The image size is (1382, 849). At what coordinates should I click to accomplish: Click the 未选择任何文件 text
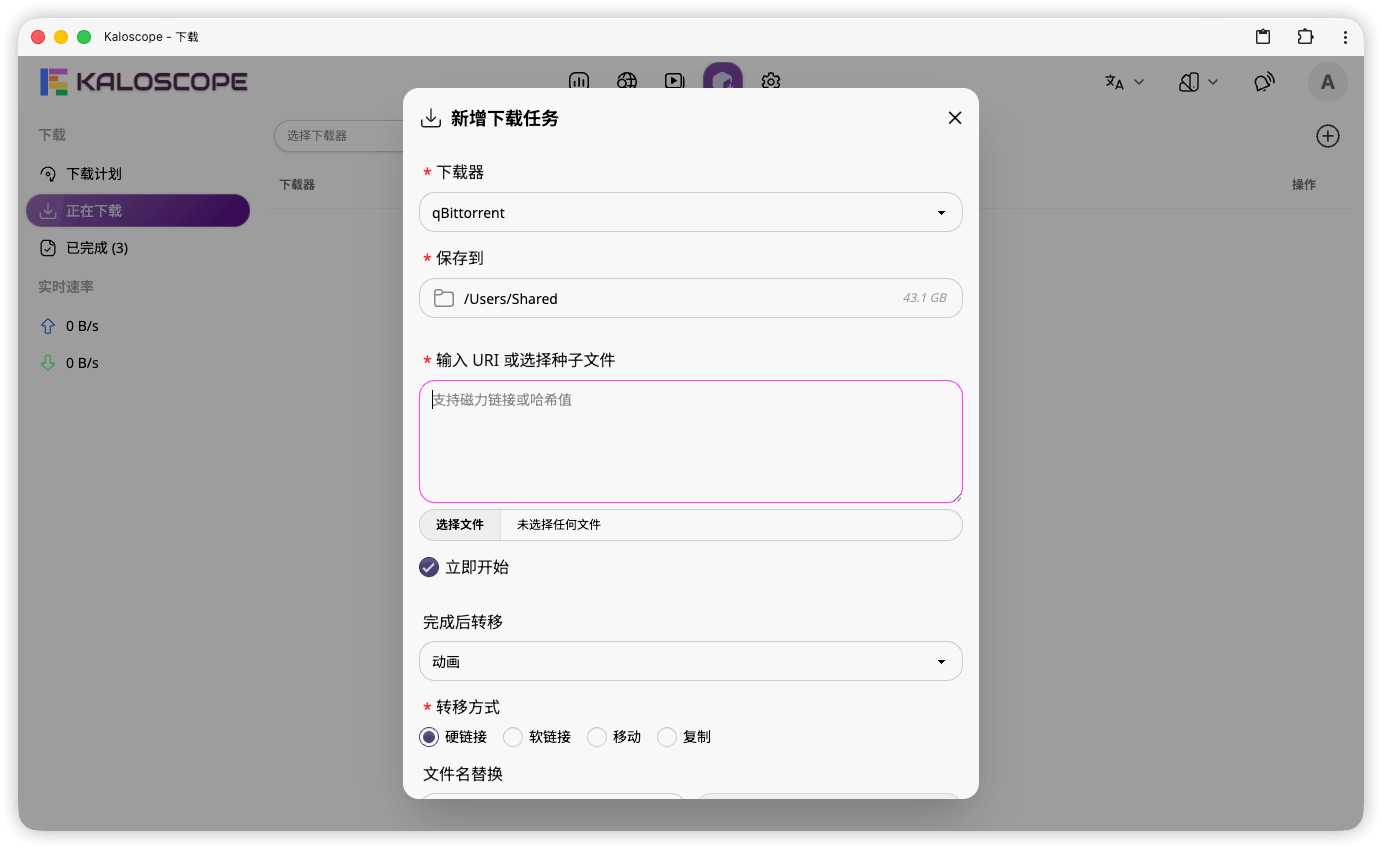[559, 525]
